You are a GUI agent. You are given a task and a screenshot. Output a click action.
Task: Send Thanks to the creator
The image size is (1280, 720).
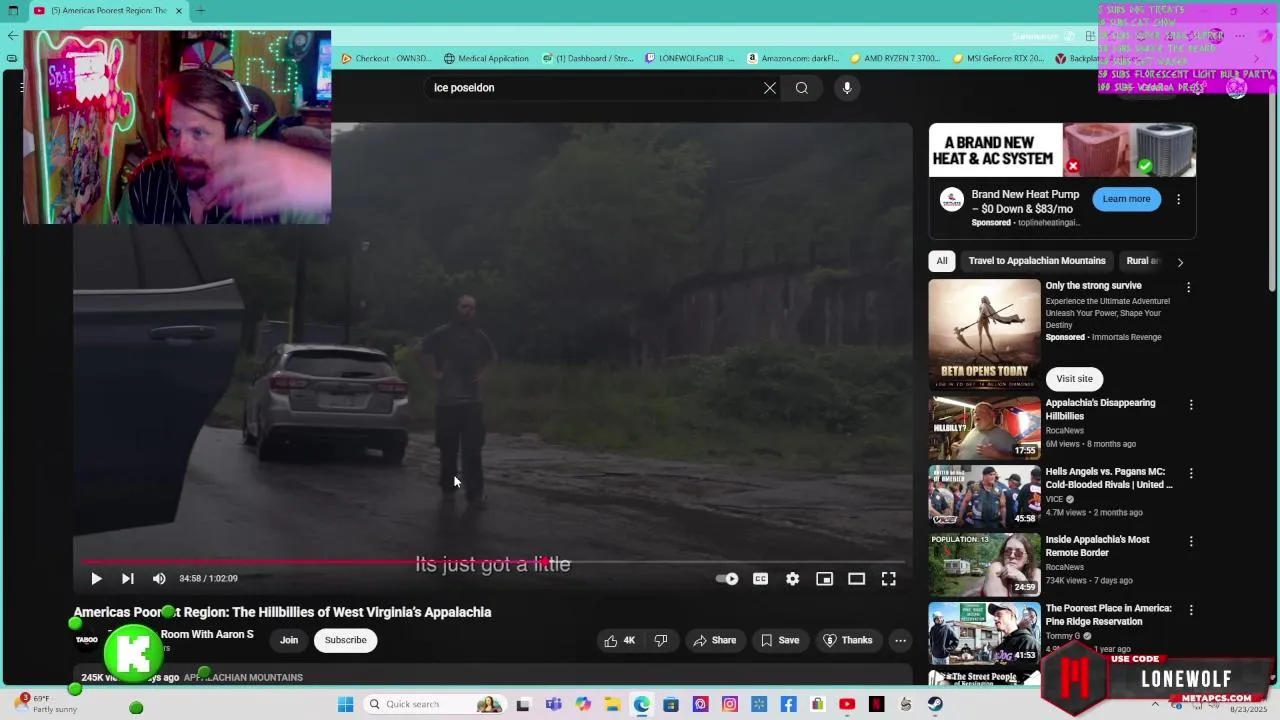[x=847, y=640]
